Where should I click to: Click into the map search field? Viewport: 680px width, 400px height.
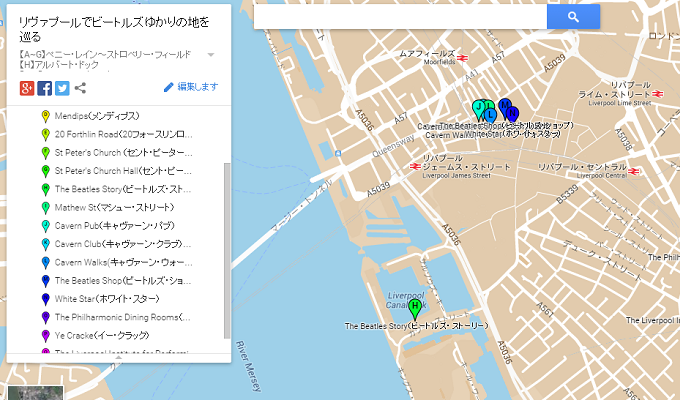(400, 17)
